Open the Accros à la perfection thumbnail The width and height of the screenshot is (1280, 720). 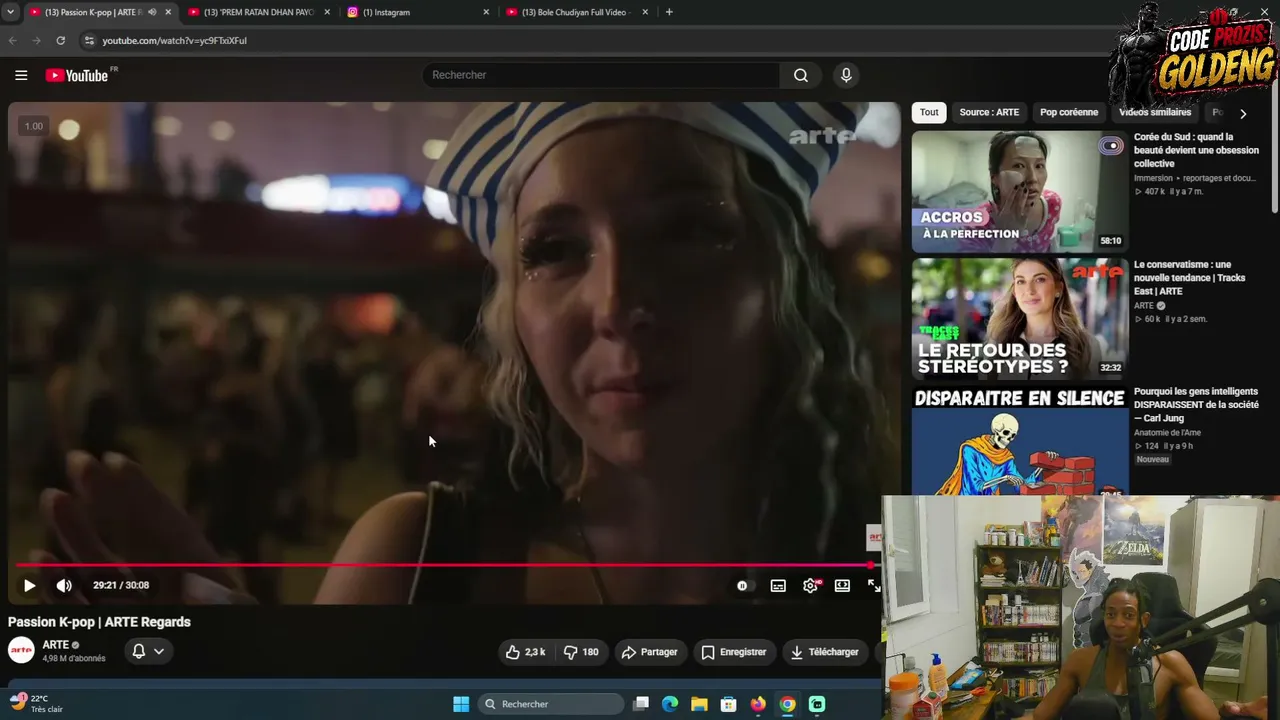[1019, 191]
